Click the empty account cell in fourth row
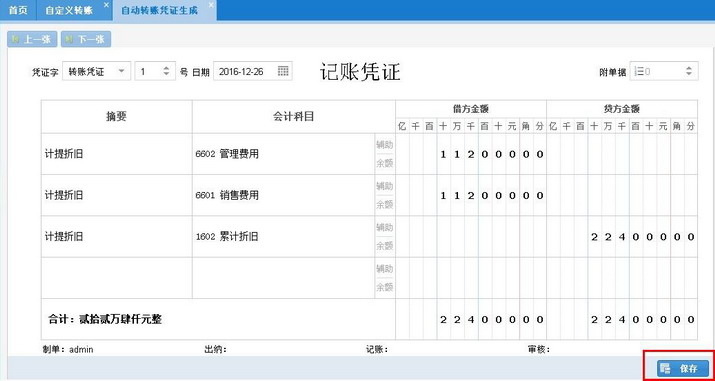The width and height of the screenshot is (715, 381). 283,278
